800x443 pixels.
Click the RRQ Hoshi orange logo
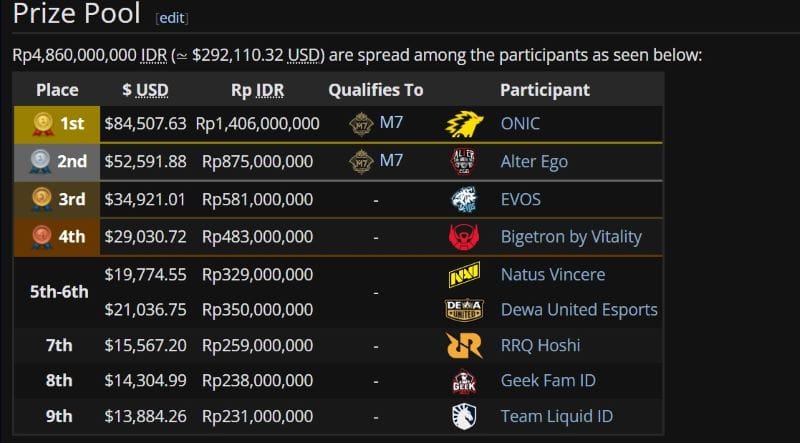pos(464,346)
